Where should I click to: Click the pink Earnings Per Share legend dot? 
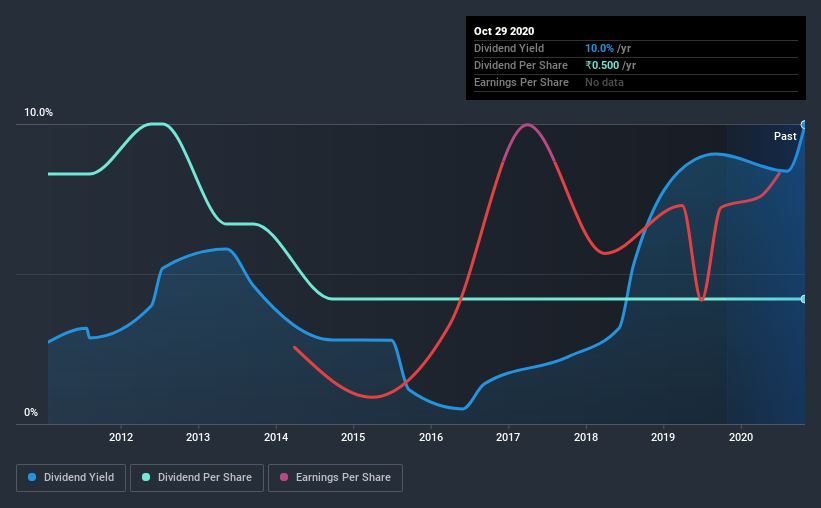click(284, 477)
